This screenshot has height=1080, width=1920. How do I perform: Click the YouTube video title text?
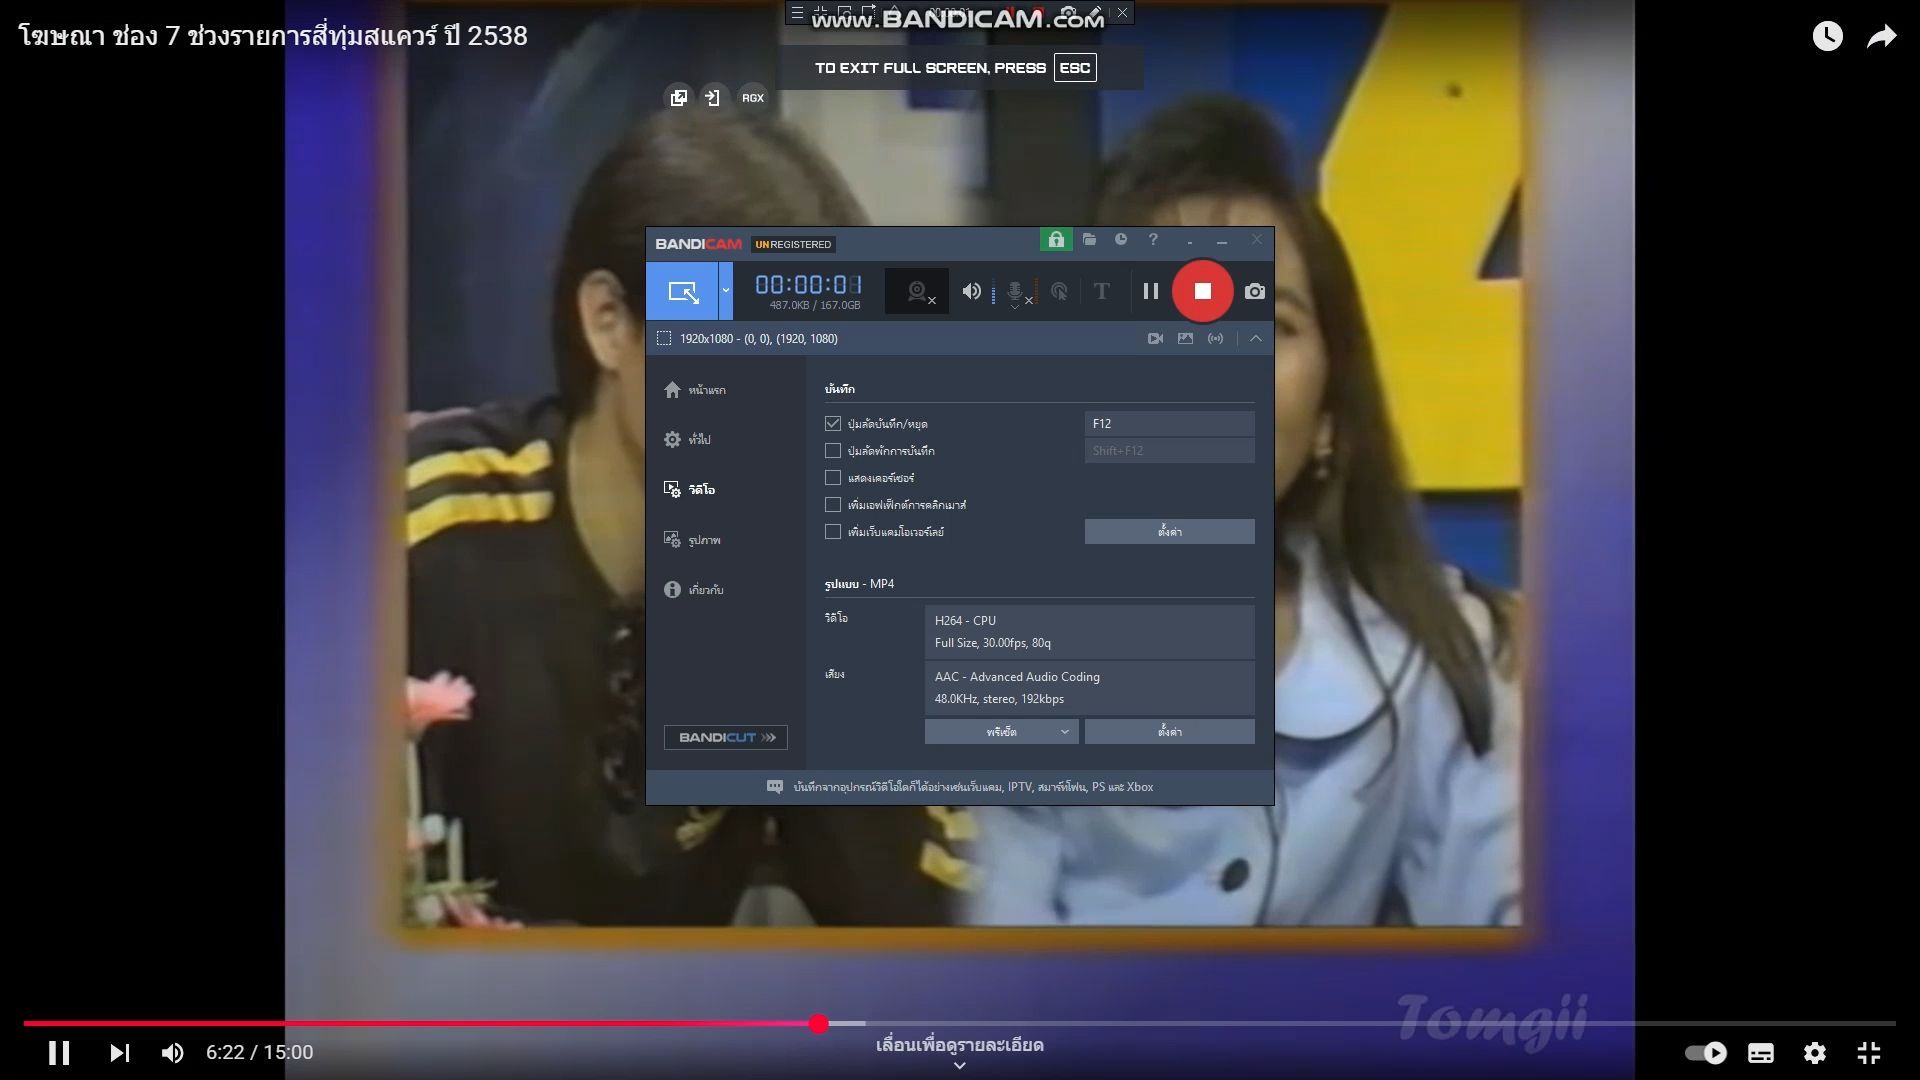click(x=273, y=36)
